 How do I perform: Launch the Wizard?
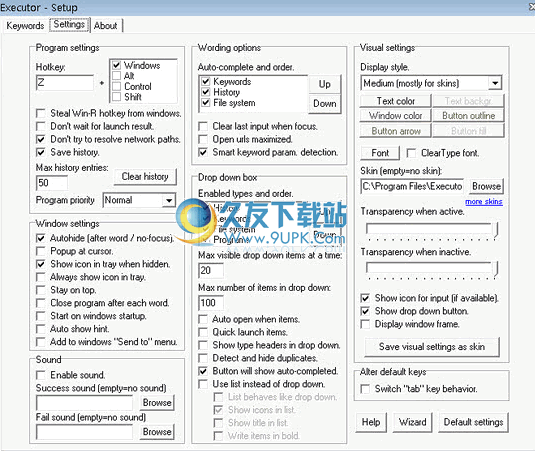(413, 422)
